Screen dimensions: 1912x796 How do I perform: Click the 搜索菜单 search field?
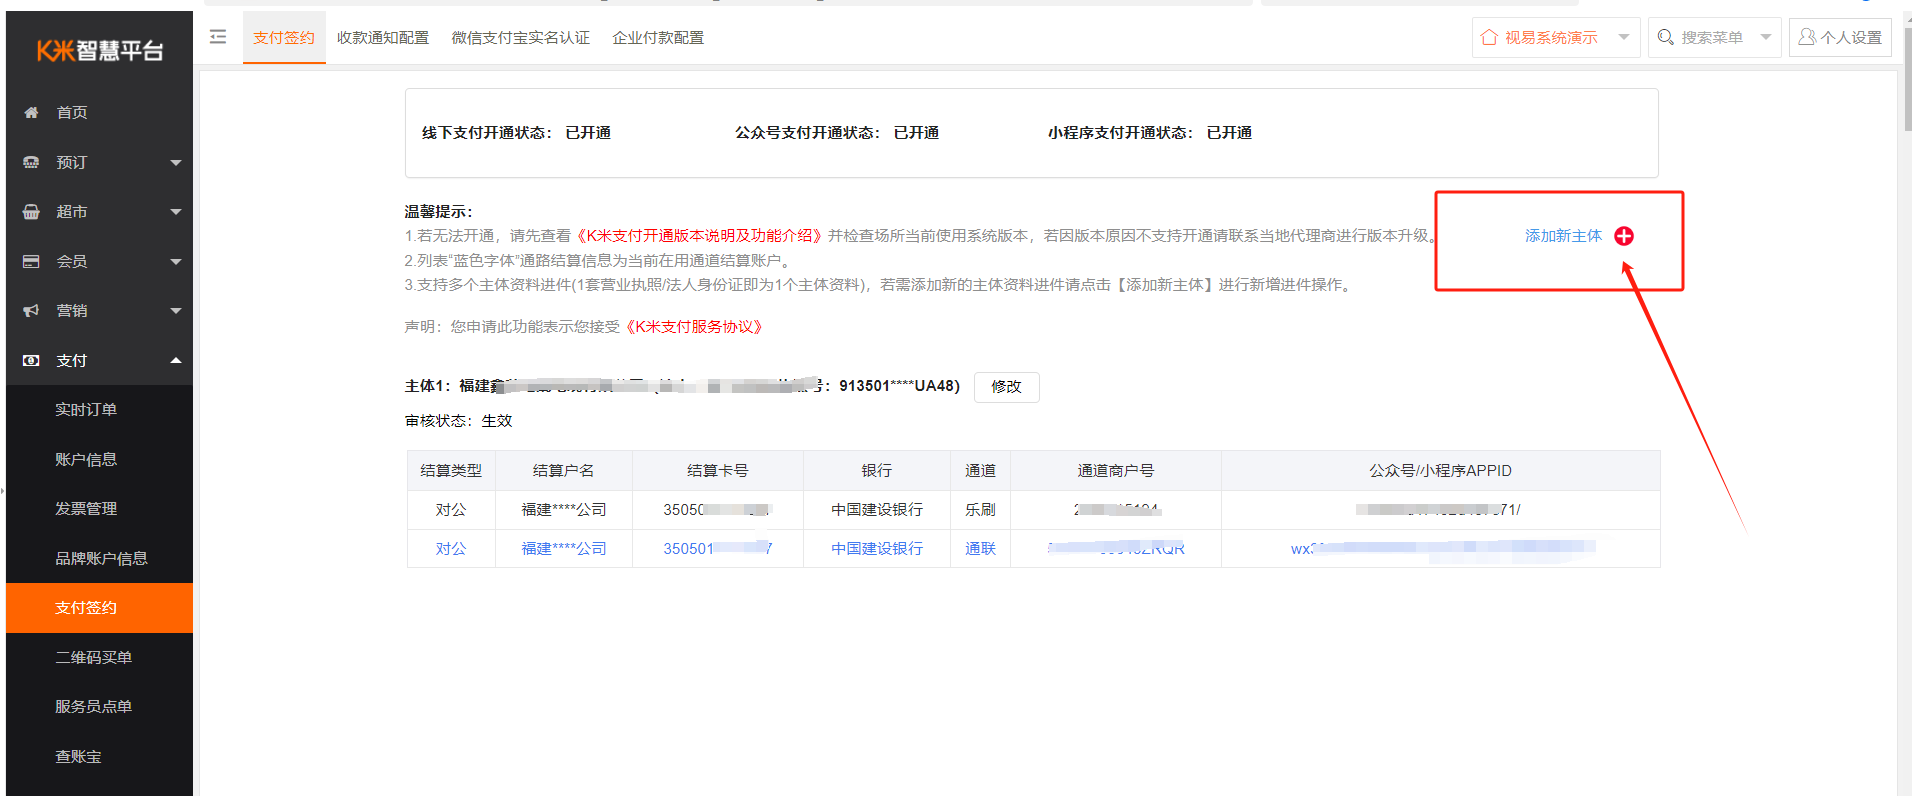click(1714, 37)
